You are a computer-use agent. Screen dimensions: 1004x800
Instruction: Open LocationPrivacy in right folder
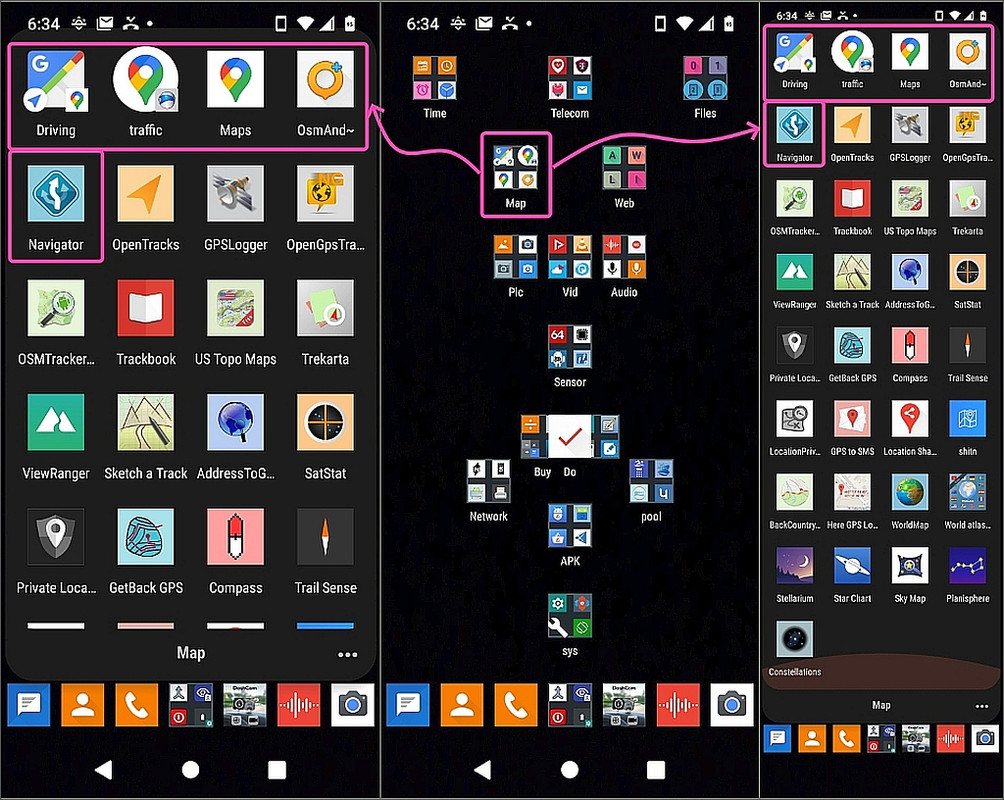click(795, 418)
